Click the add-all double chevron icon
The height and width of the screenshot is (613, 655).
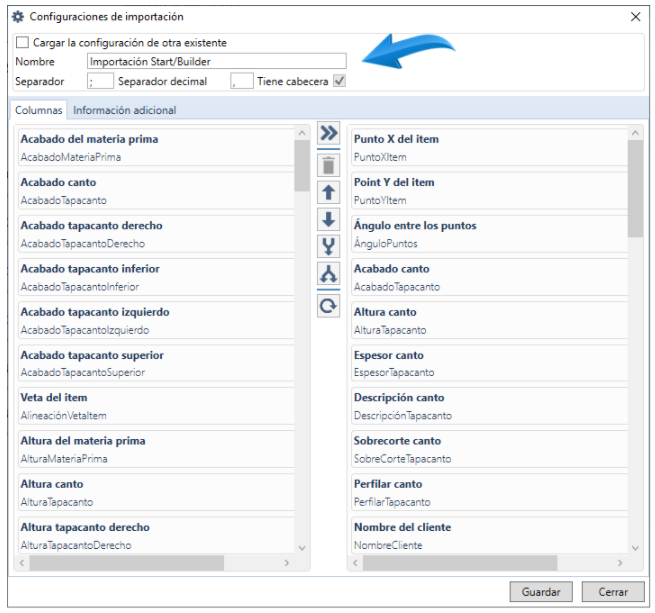pyautogui.click(x=328, y=133)
